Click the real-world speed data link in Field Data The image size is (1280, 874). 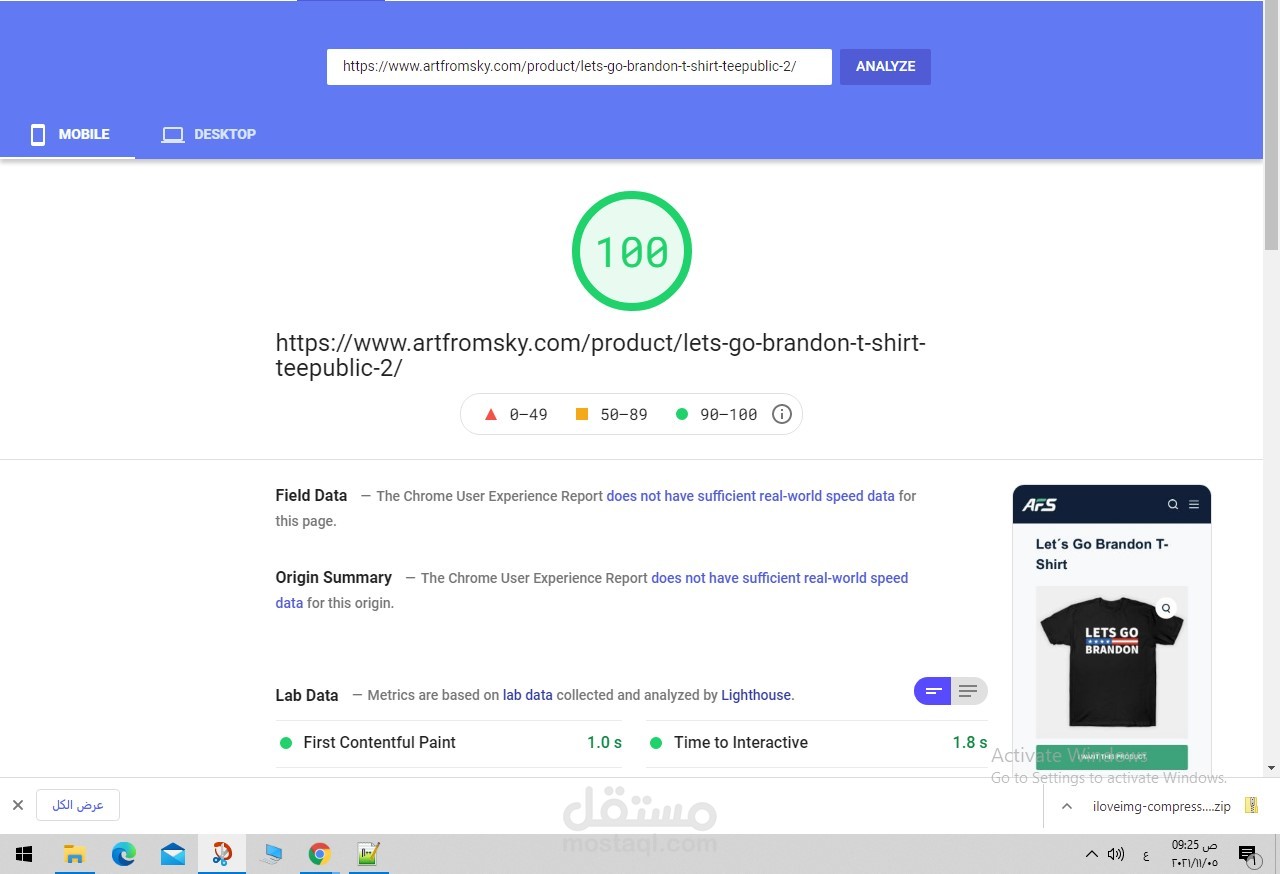point(749,495)
